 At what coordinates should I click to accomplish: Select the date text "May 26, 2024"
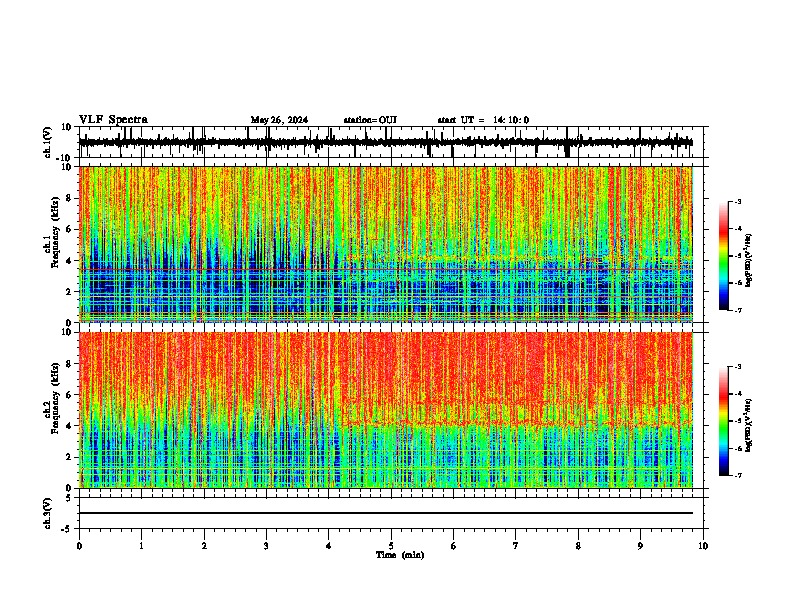coord(279,120)
